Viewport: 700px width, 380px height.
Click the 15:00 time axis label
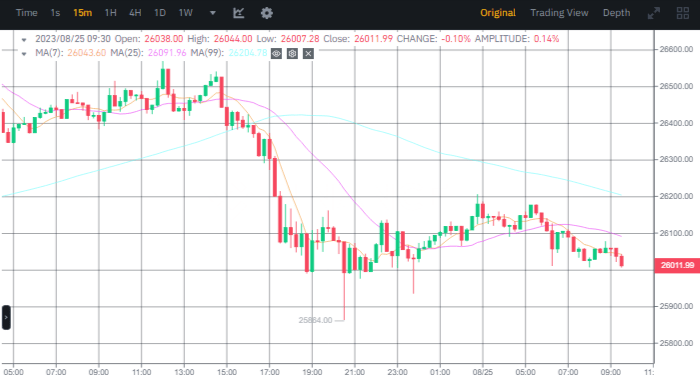click(227, 372)
